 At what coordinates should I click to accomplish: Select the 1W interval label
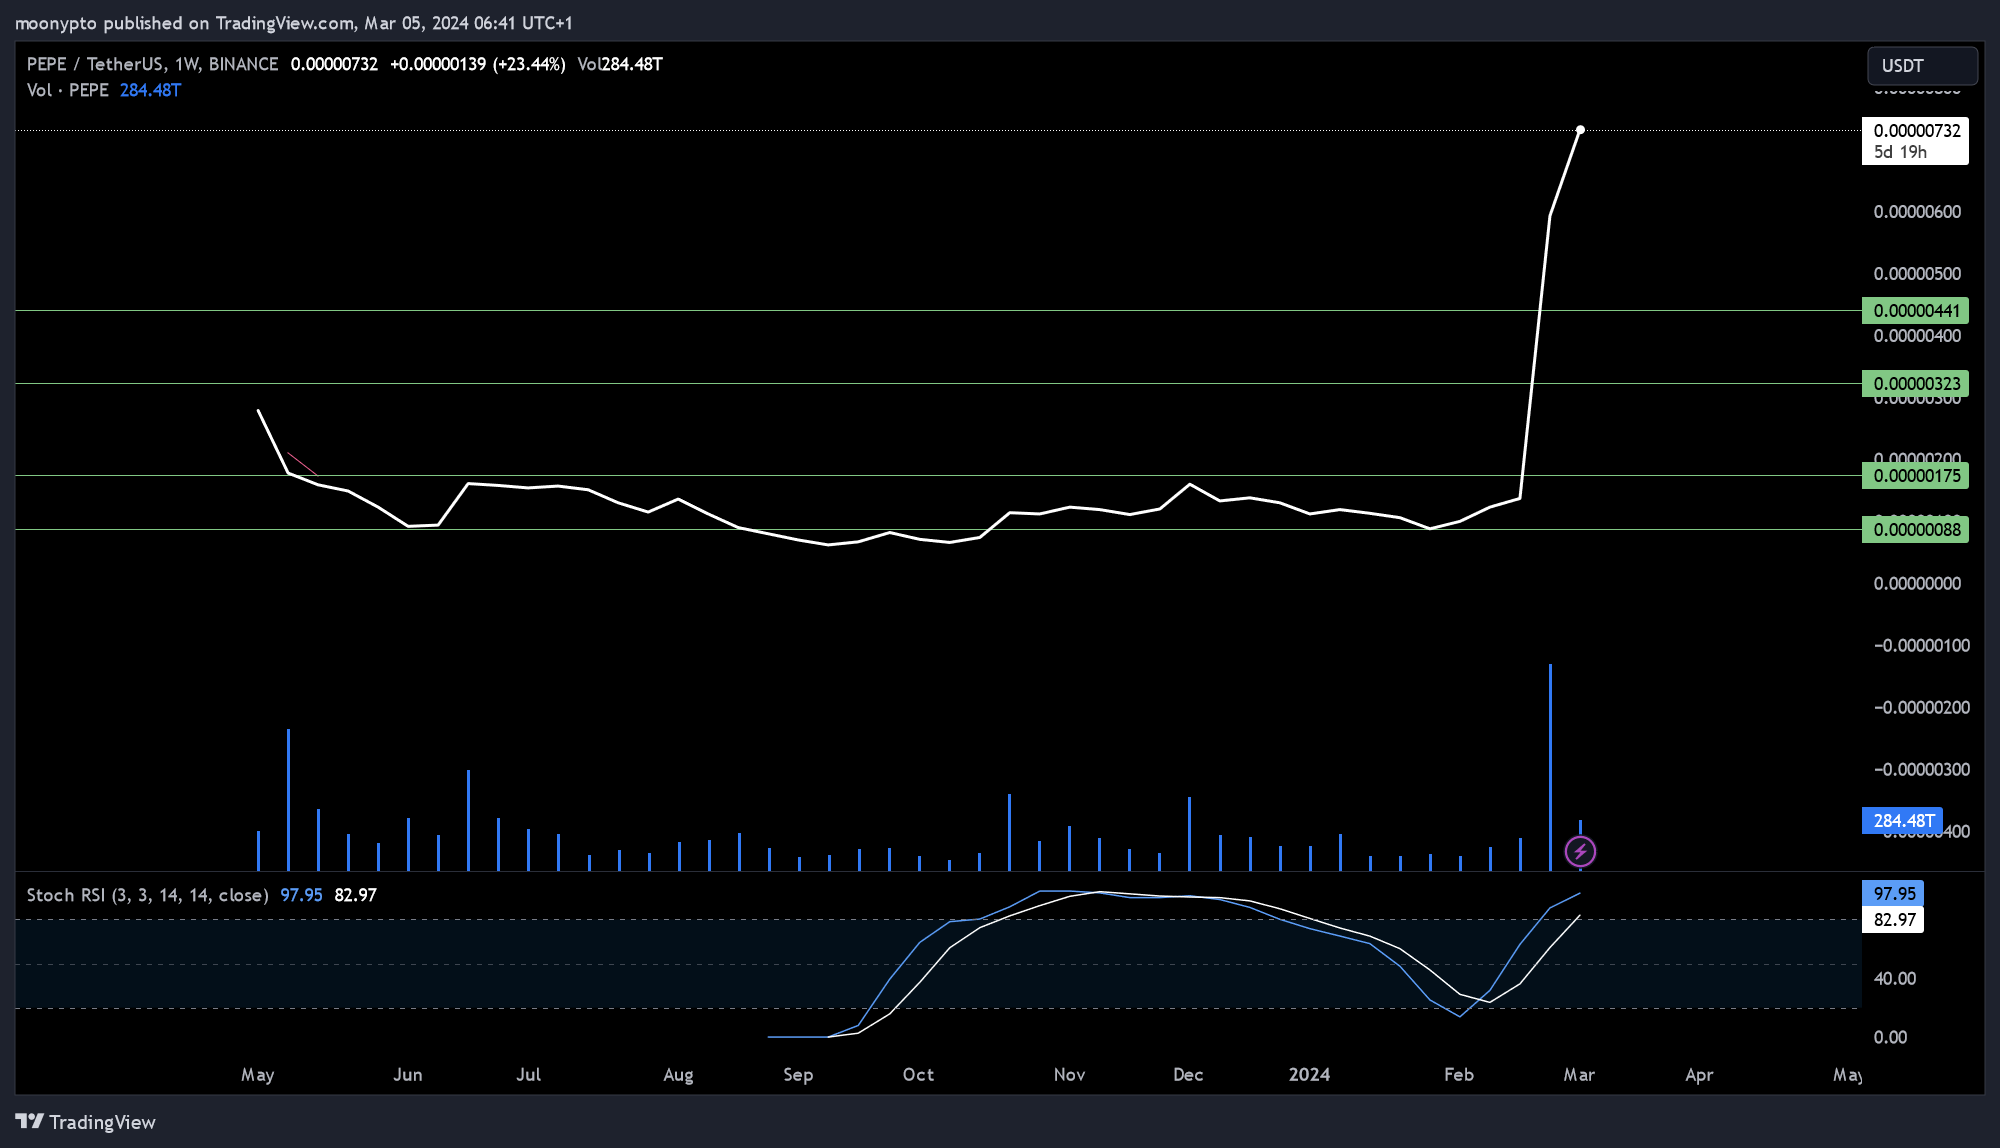click(186, 64)
